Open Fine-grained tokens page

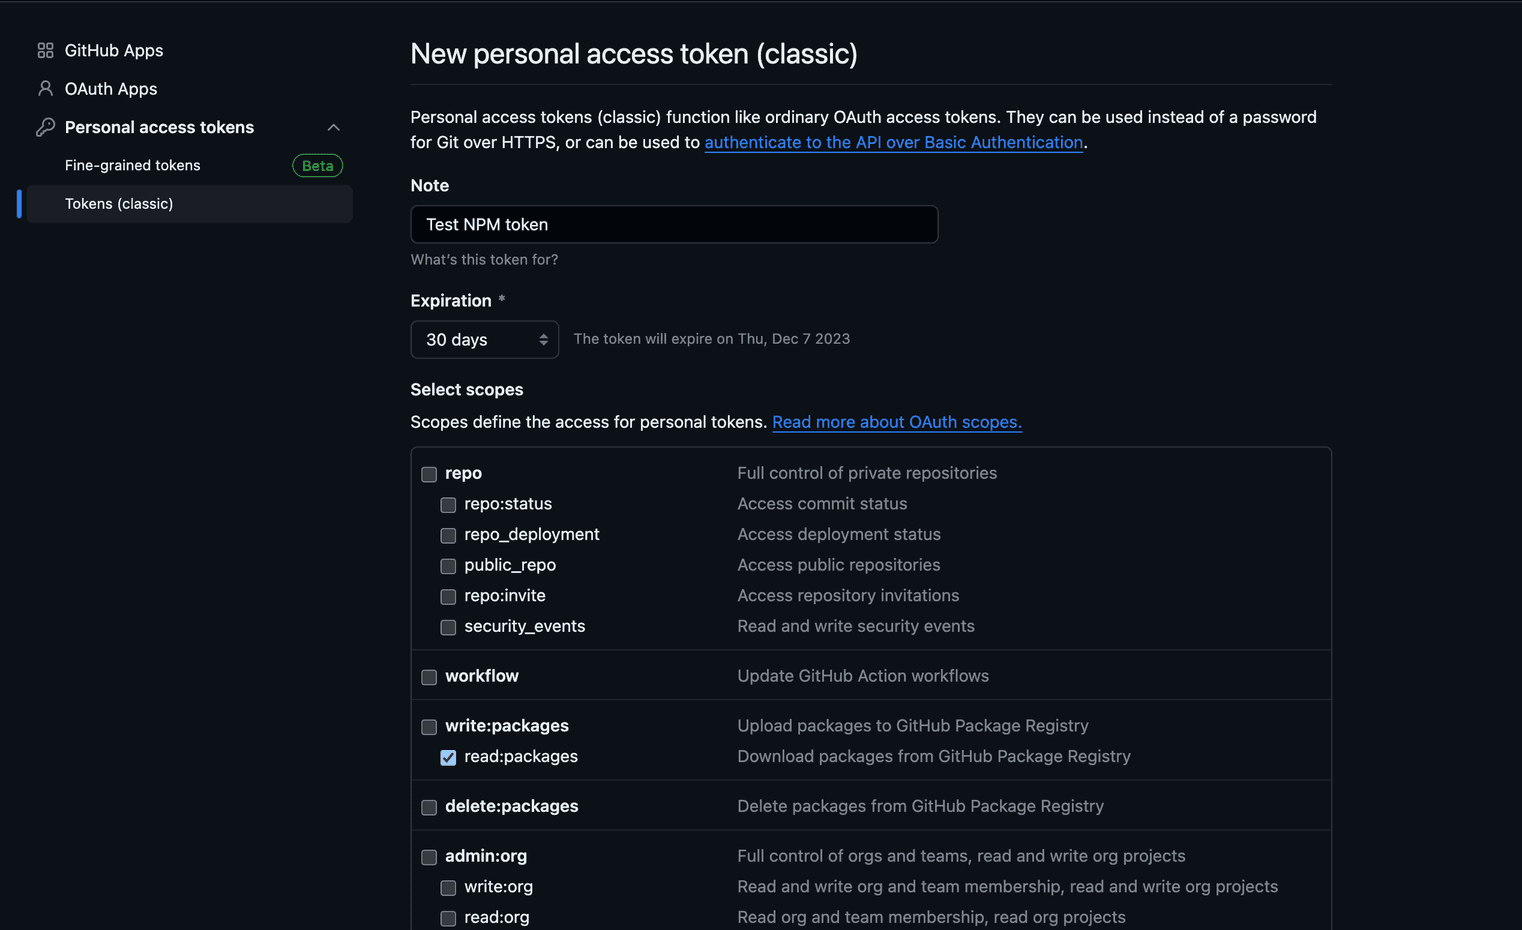tap(132, 166)
